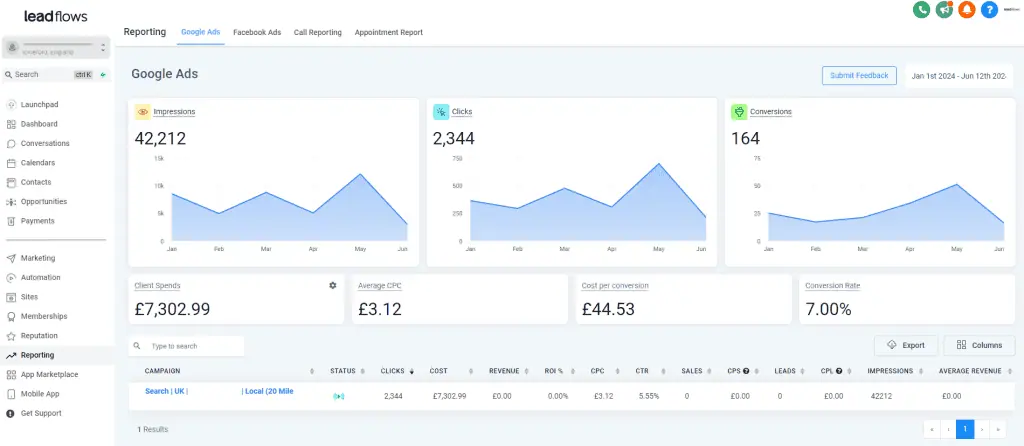Click the green phone icon in header
The width and height of the screenshot is (1024, 446).
[921, 9]
